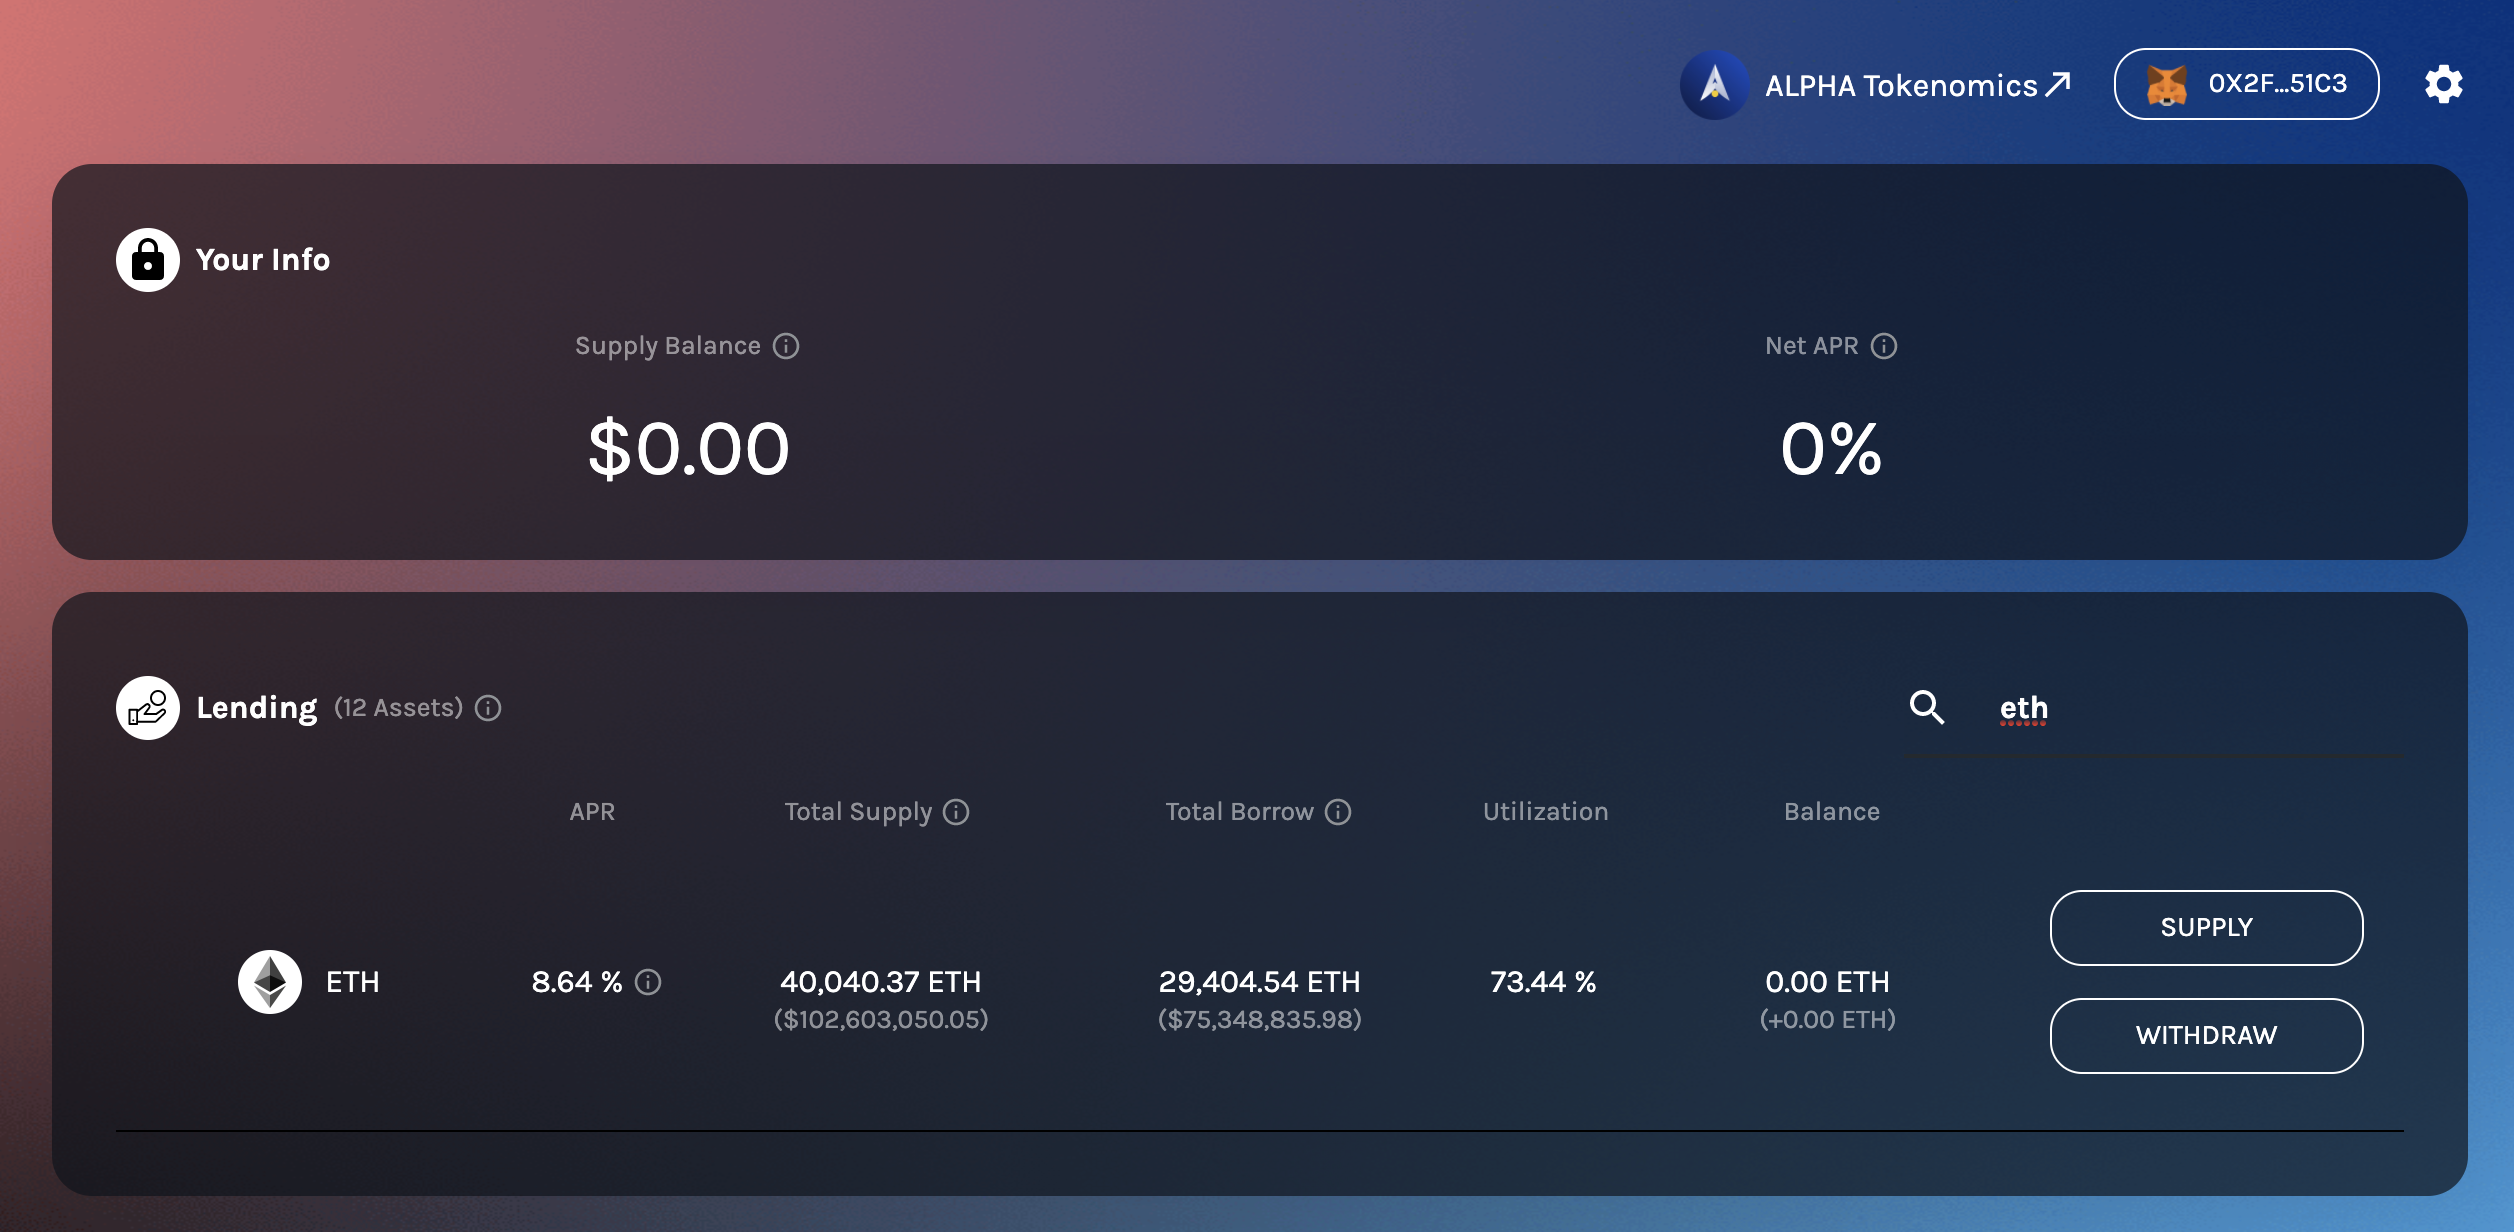Click the Supply Balance info icon
This screenshot has height=1232, width=2514.
pyautogui.click(x=786, y=346)
